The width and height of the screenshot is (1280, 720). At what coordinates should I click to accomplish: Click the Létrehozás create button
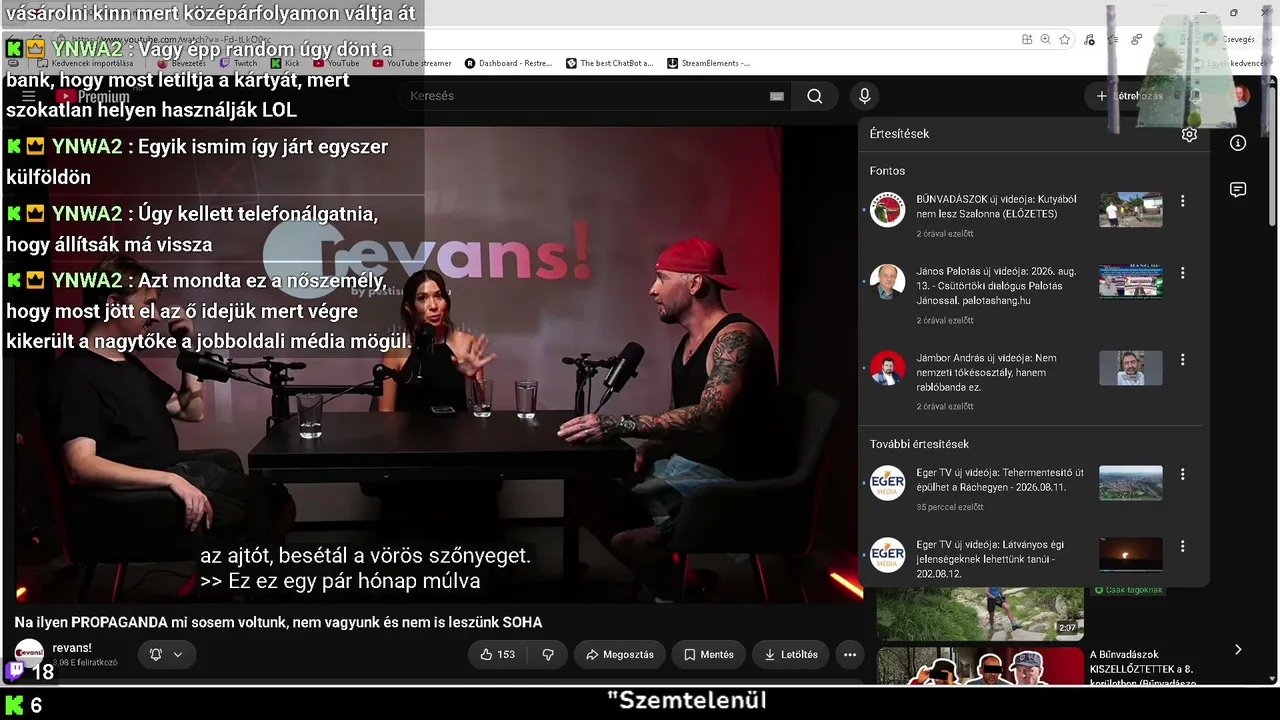coord(1129,96)
